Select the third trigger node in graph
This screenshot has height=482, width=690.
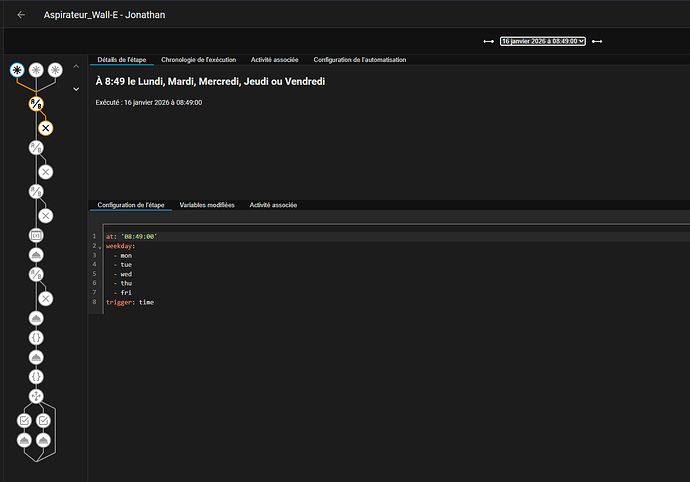tap(55, 69)
